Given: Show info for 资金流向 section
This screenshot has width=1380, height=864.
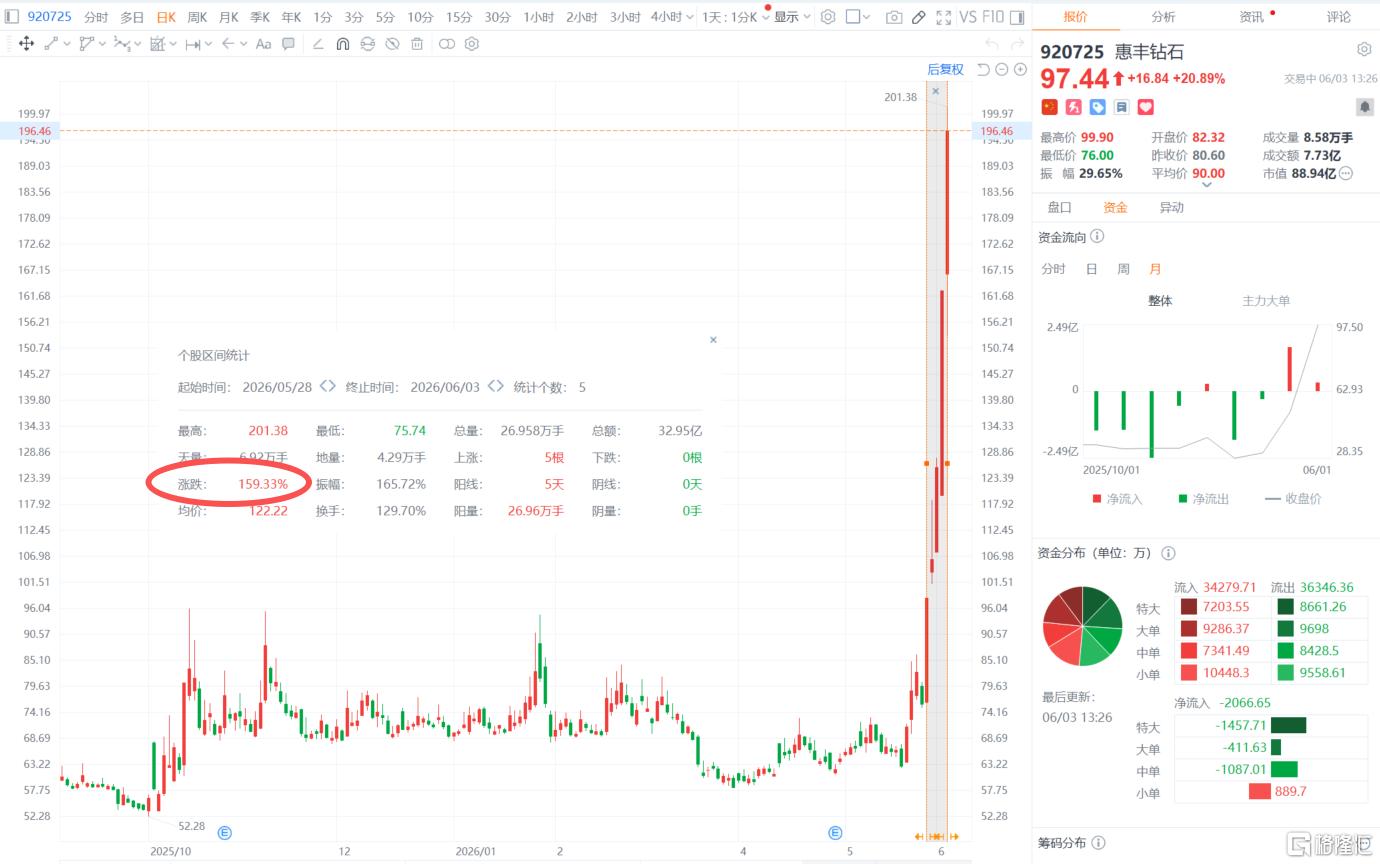Looking at the screenshot, I should 1097,237.
